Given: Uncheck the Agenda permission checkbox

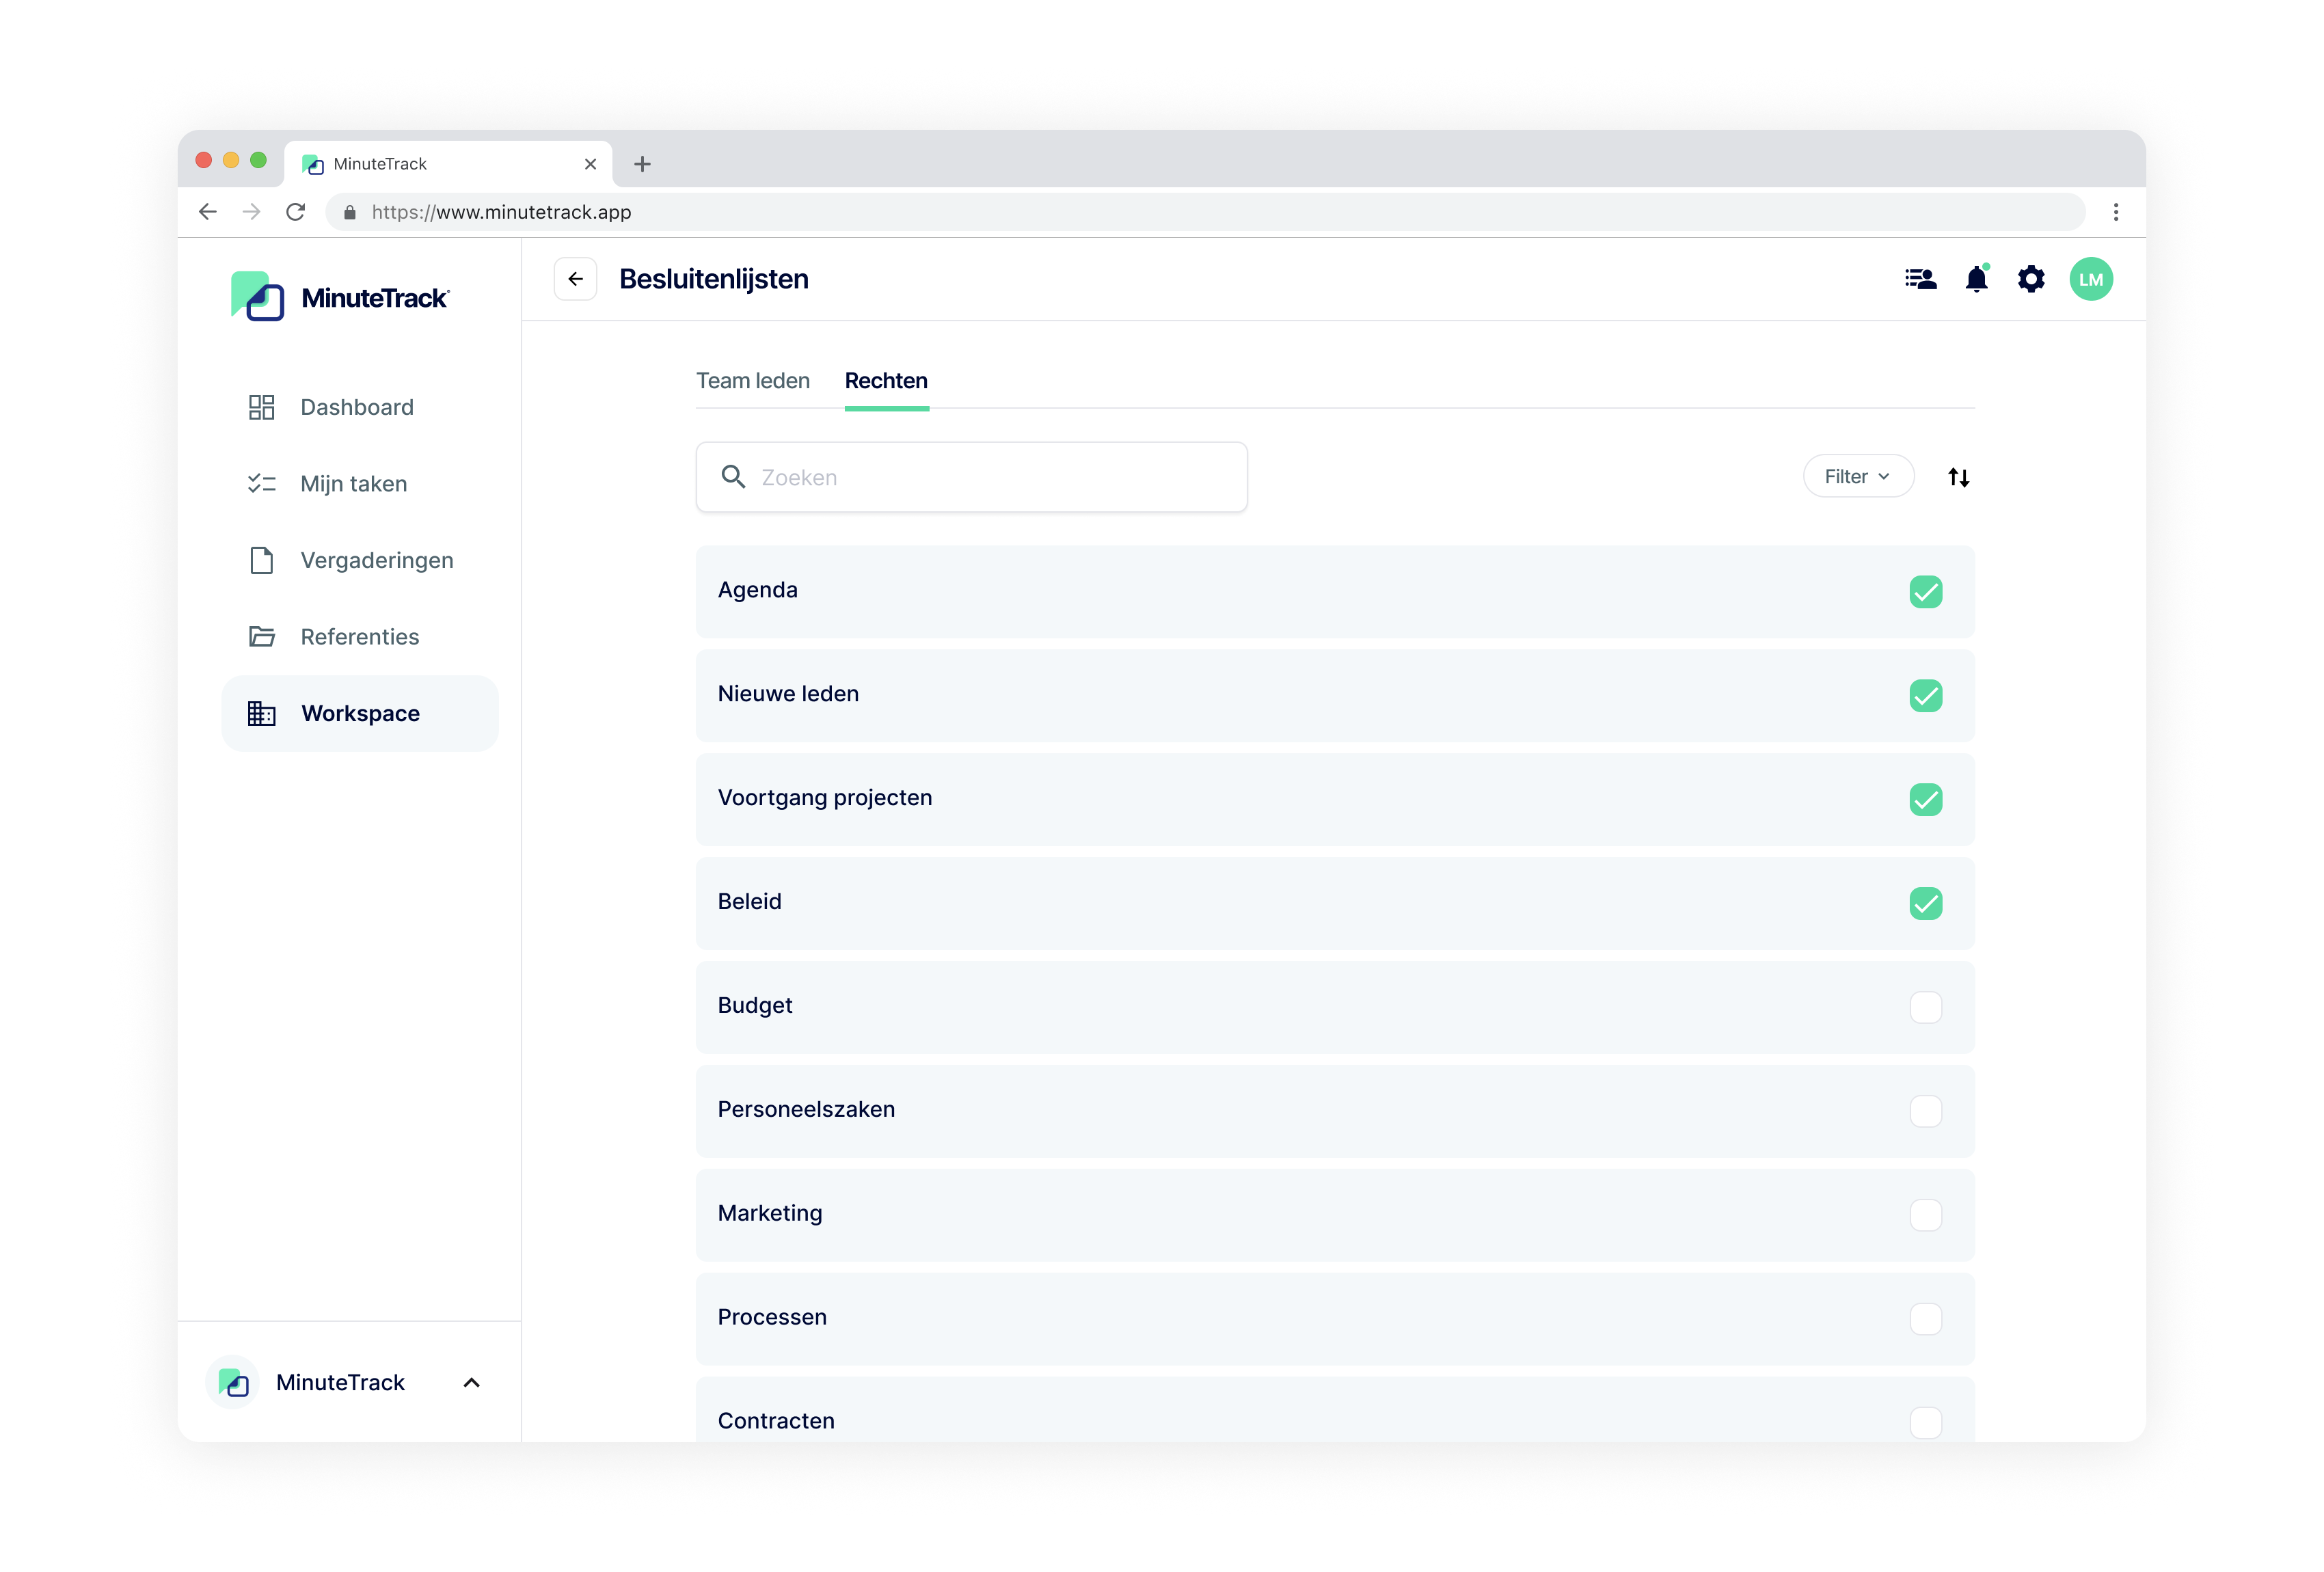Looking at the screenshot, I should 1925,592.
